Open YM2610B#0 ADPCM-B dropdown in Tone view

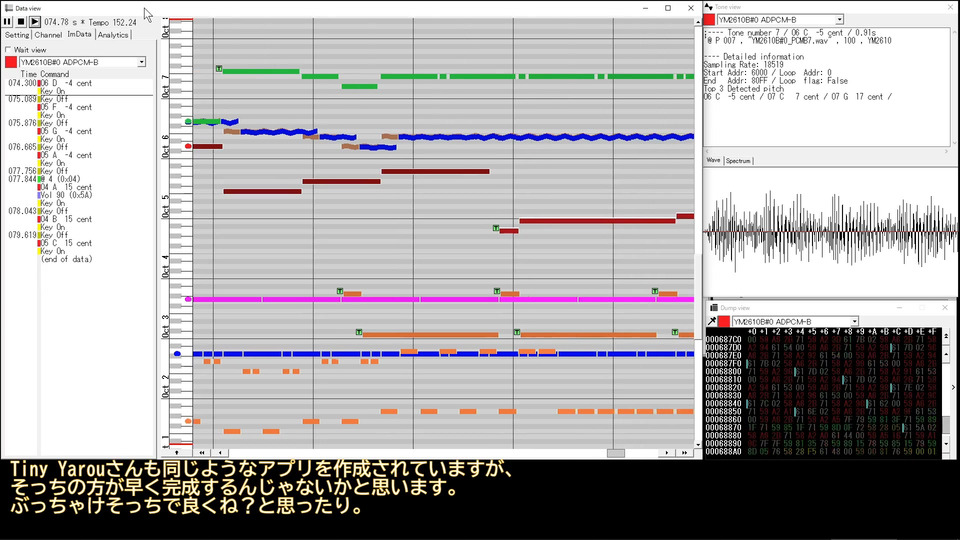point(780,20)
